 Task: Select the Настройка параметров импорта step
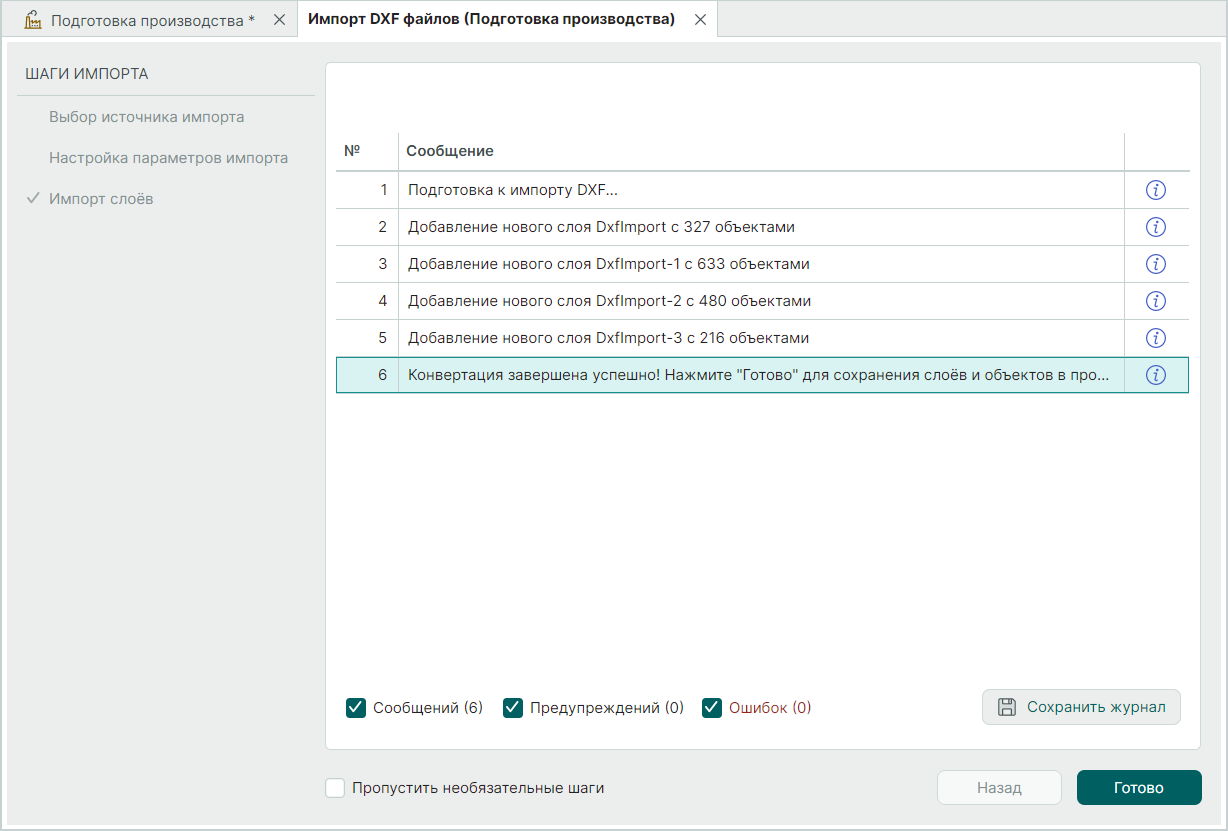click(x=168, y=158)
